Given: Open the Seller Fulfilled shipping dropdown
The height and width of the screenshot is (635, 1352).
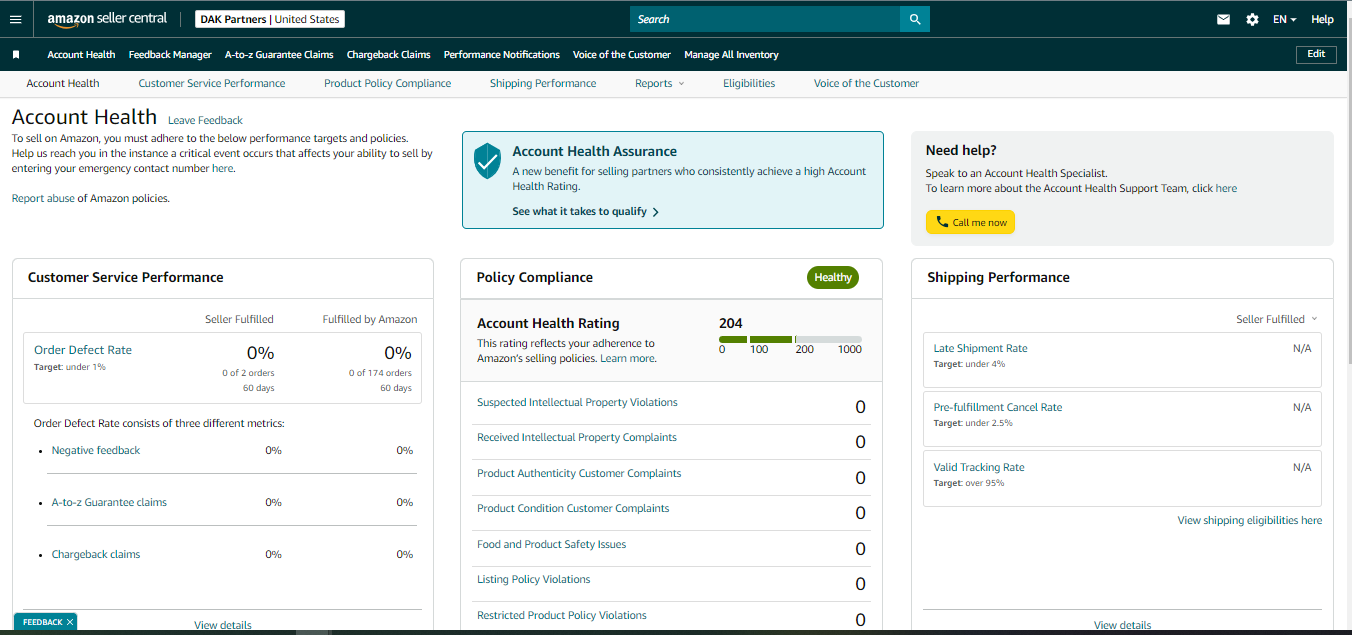Looking at the screenshot, I should [1276, 319].
